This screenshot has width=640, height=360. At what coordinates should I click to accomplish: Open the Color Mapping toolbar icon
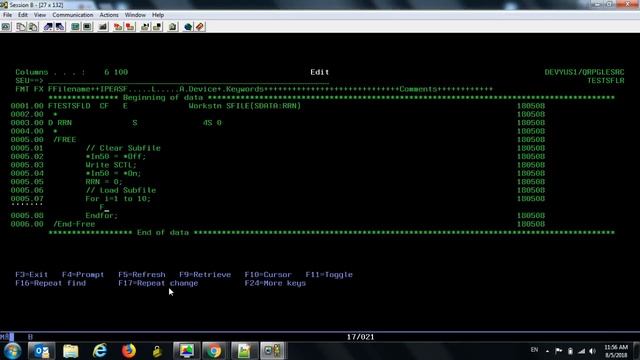[x=87, y=27]
